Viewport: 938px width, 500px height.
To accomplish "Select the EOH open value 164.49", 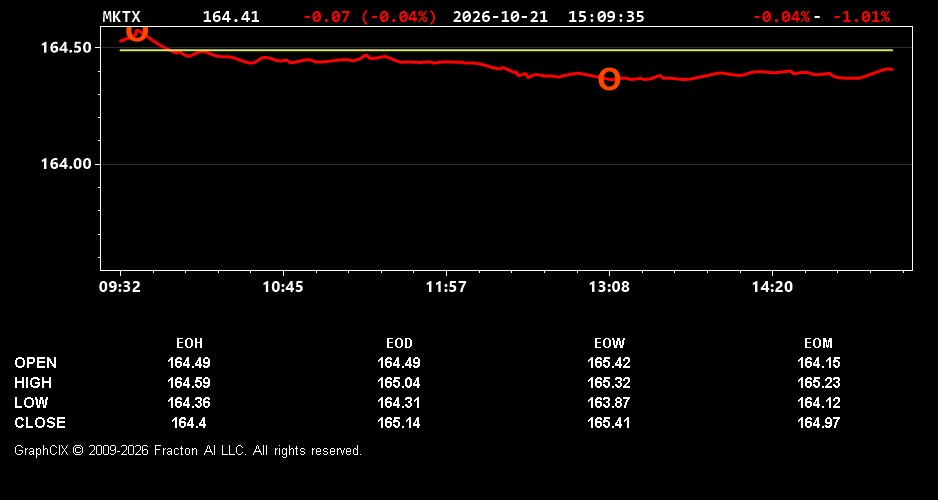I will click(x=189, y=363).
